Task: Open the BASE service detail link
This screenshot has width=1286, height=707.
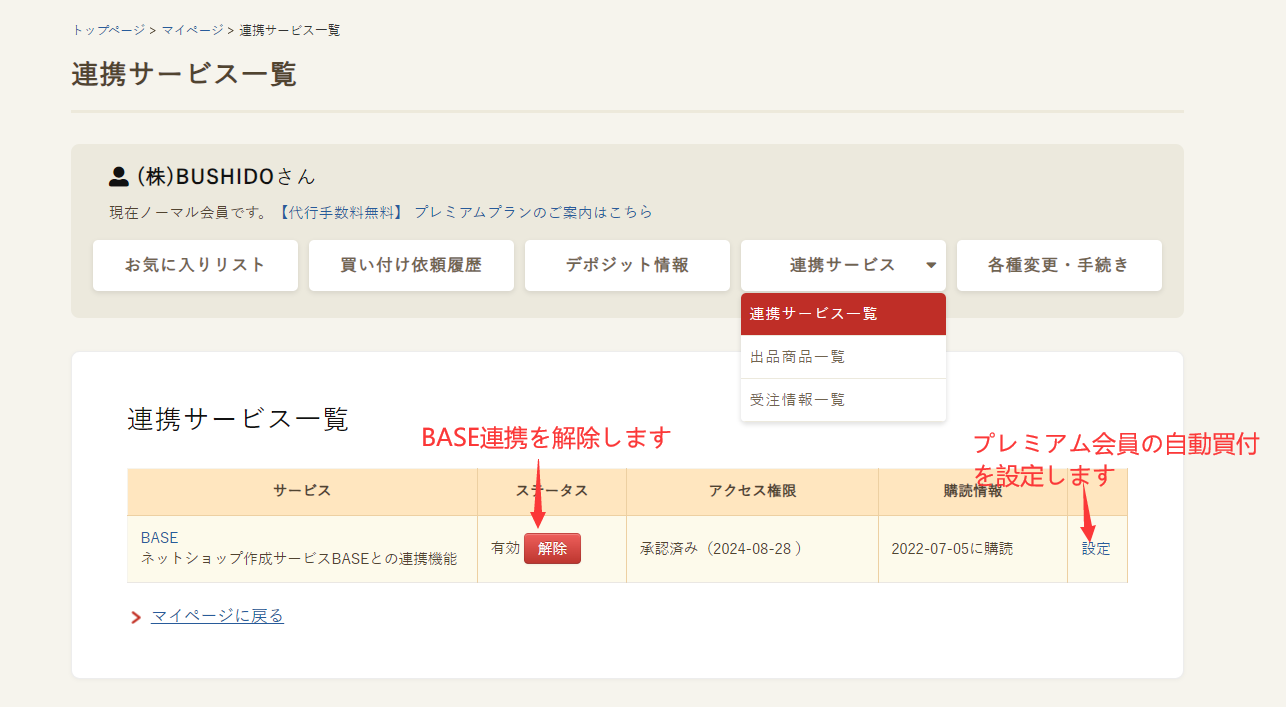Action: 158,537
